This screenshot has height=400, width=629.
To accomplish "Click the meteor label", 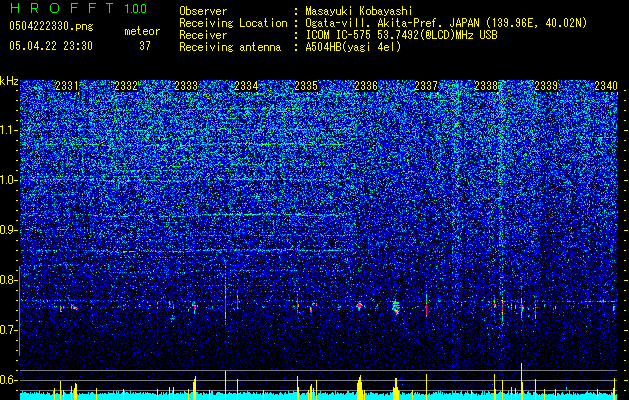I will [142, 31].
